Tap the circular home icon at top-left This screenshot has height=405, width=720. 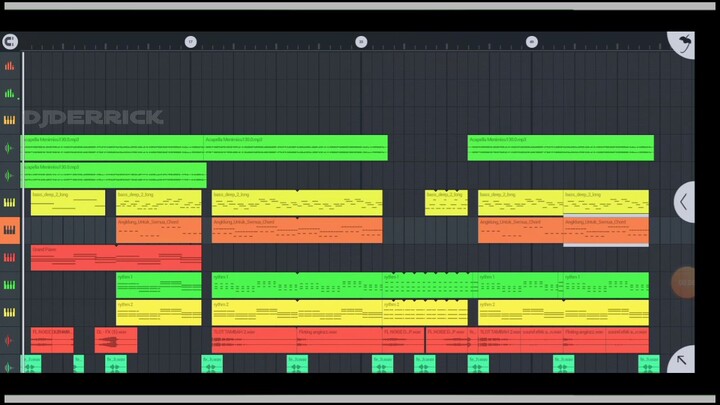coord(10,42)
